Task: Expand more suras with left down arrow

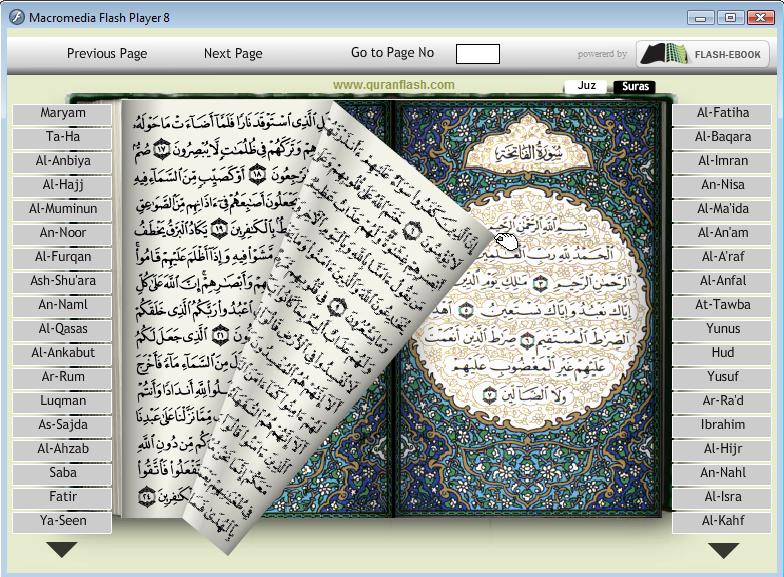Action: [x=62, y=550]
